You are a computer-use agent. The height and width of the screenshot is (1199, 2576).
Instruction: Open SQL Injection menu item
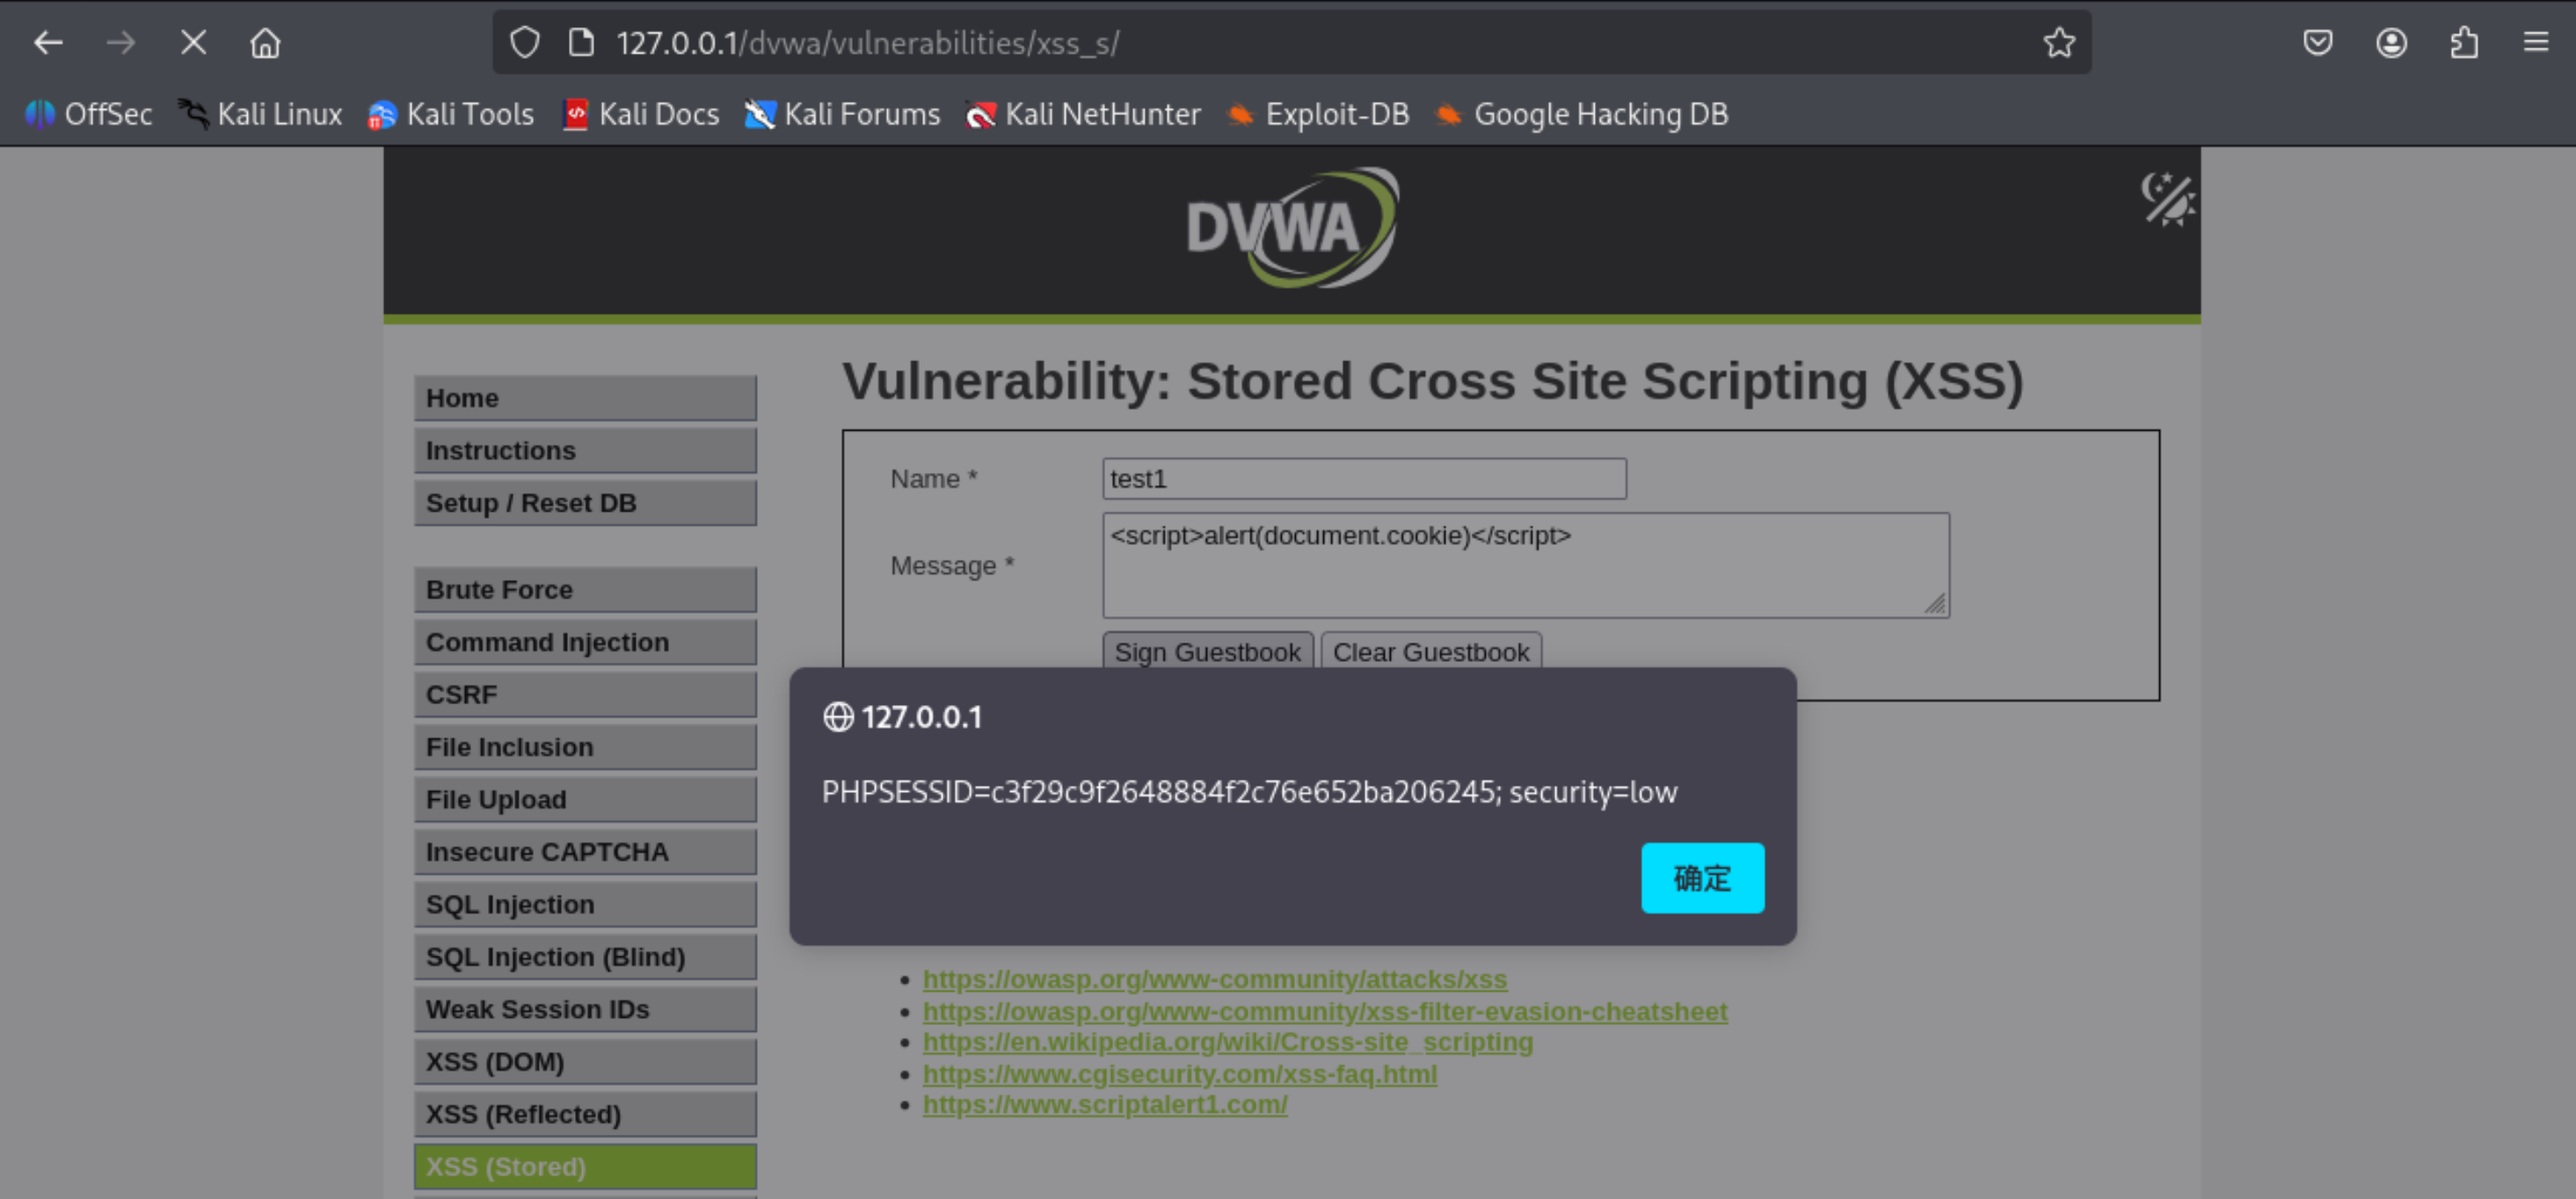point(585,904)
